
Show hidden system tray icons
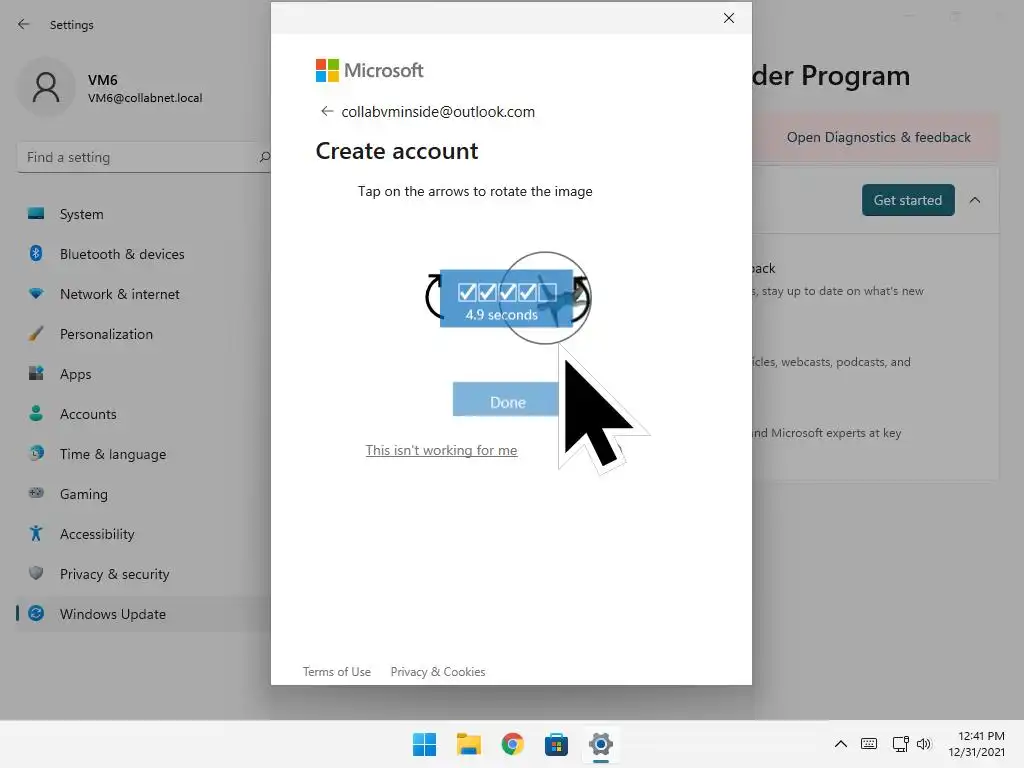(841, 744)
